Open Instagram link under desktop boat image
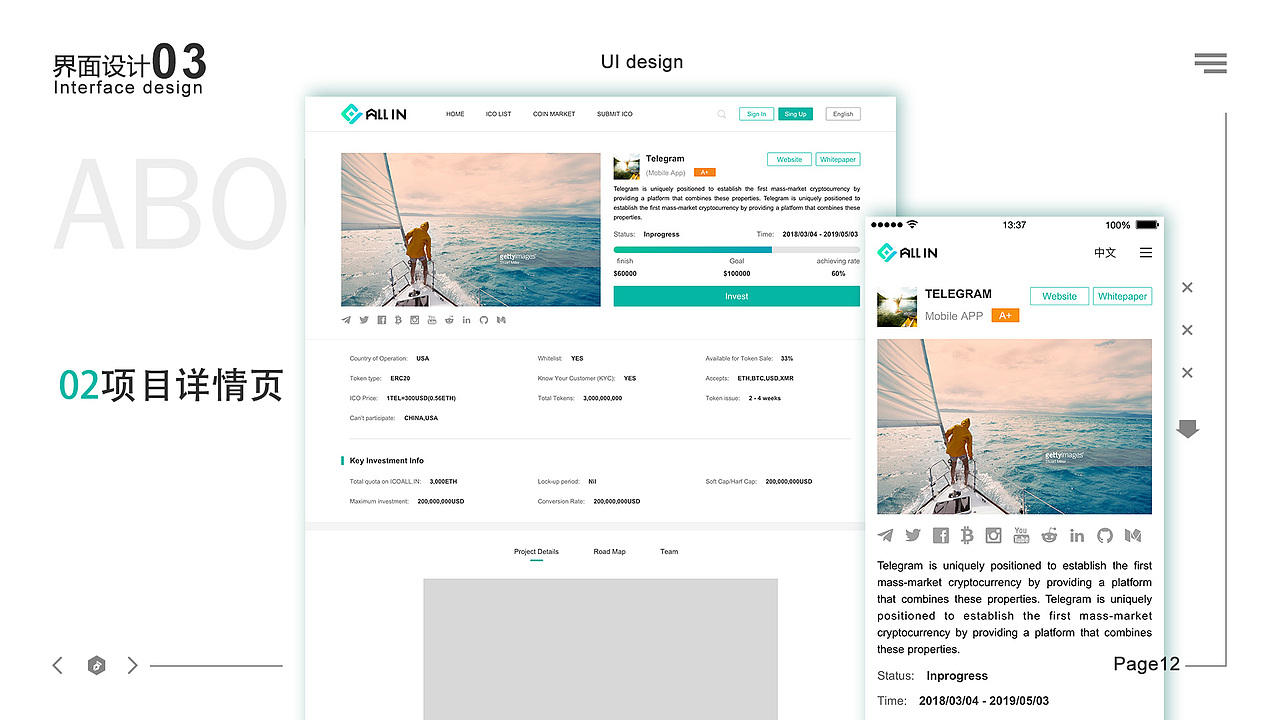Viewport: 1280px width, 720px height. (x=415, y=320)
